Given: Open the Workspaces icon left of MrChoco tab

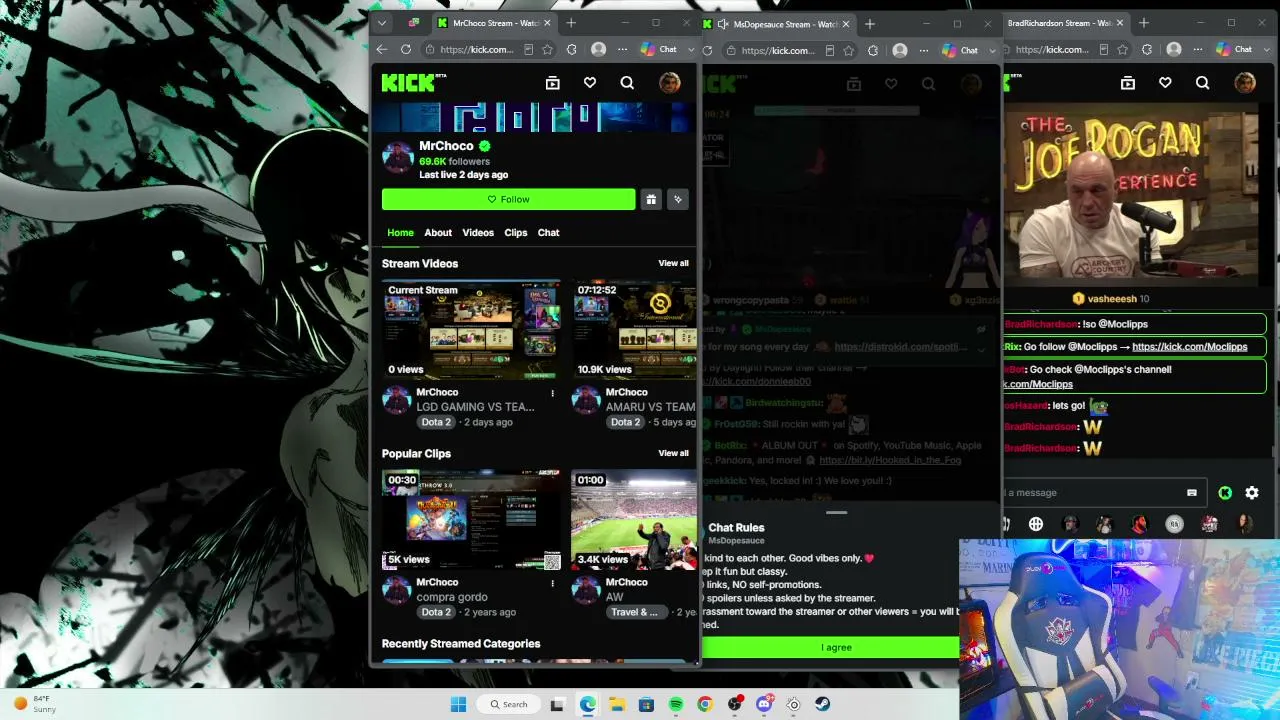Looking at the screenshot, I should [x=414, y=23].
